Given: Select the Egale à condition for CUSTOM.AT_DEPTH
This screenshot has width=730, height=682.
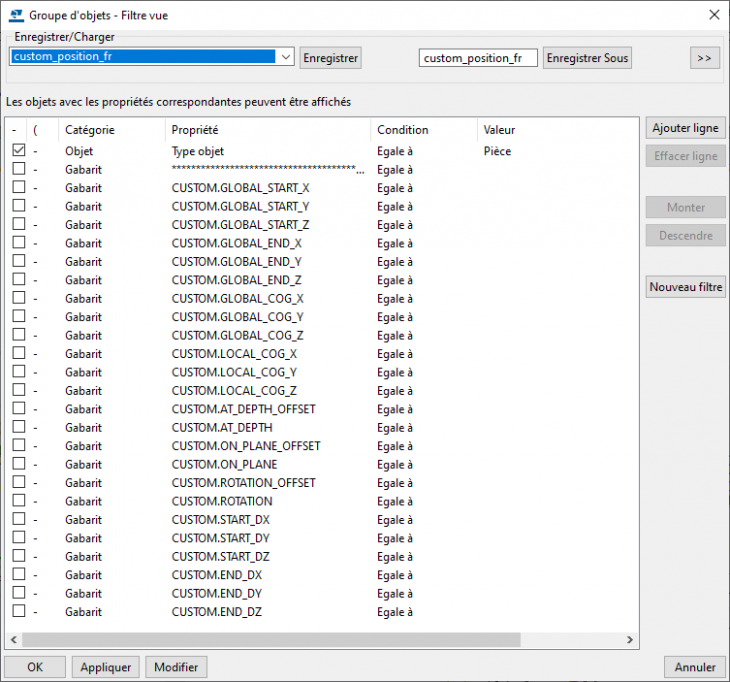Looking at the screenshot, I should pos(396,427).
